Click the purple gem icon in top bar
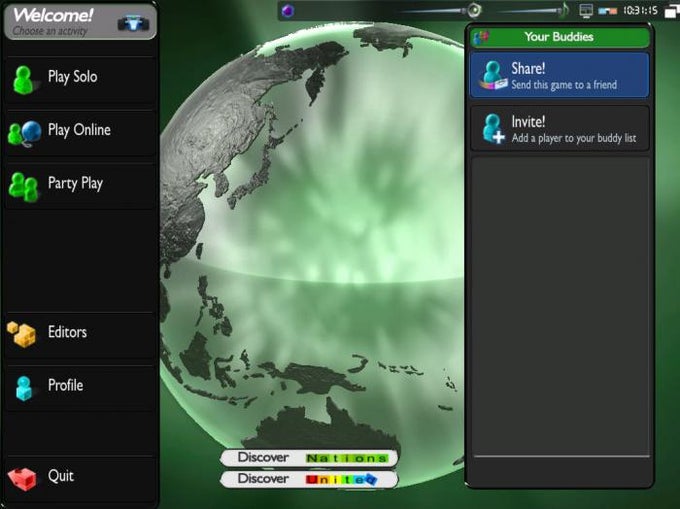Image resolution: width=680 pixels, height=509 pixels. (x=288, y=10)
